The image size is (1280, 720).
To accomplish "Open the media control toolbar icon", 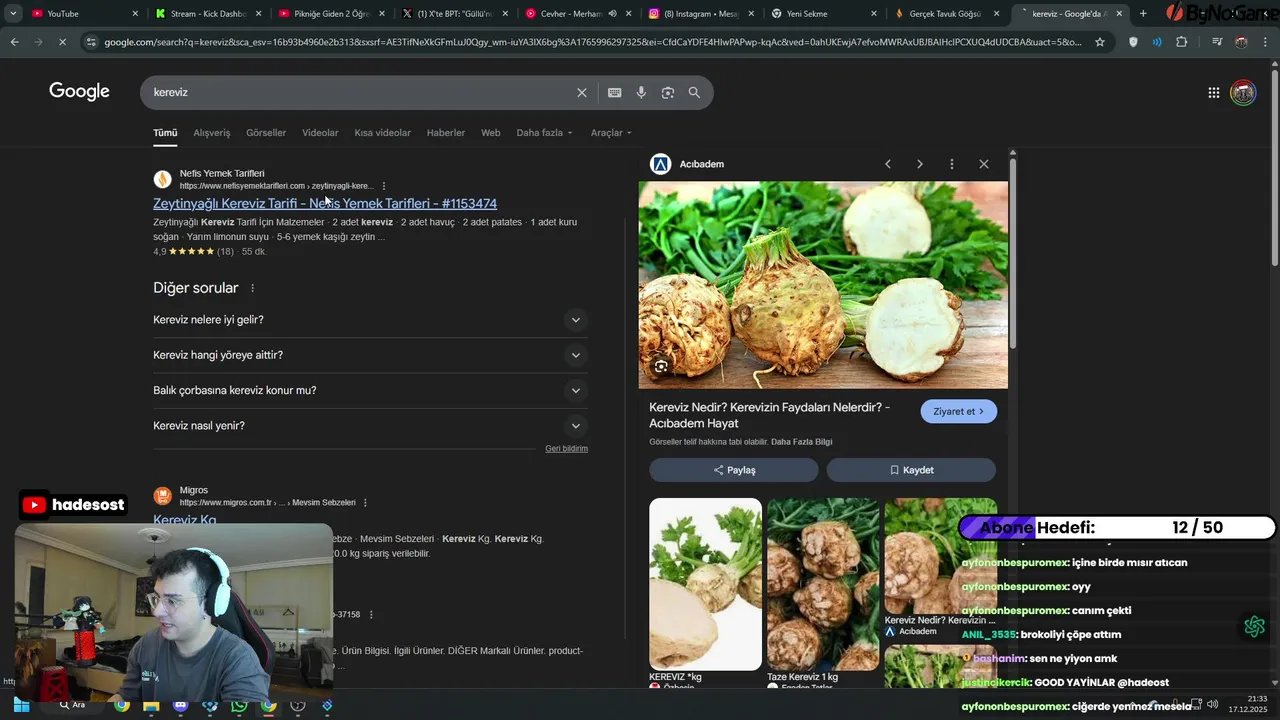I will click(x=1216, y=42).
